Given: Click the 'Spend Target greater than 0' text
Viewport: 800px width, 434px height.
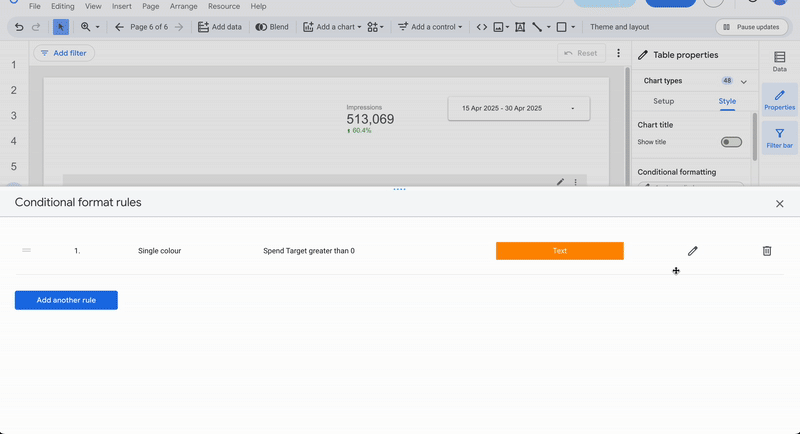Looking at the screenshot, I should [x=309, y=251].
